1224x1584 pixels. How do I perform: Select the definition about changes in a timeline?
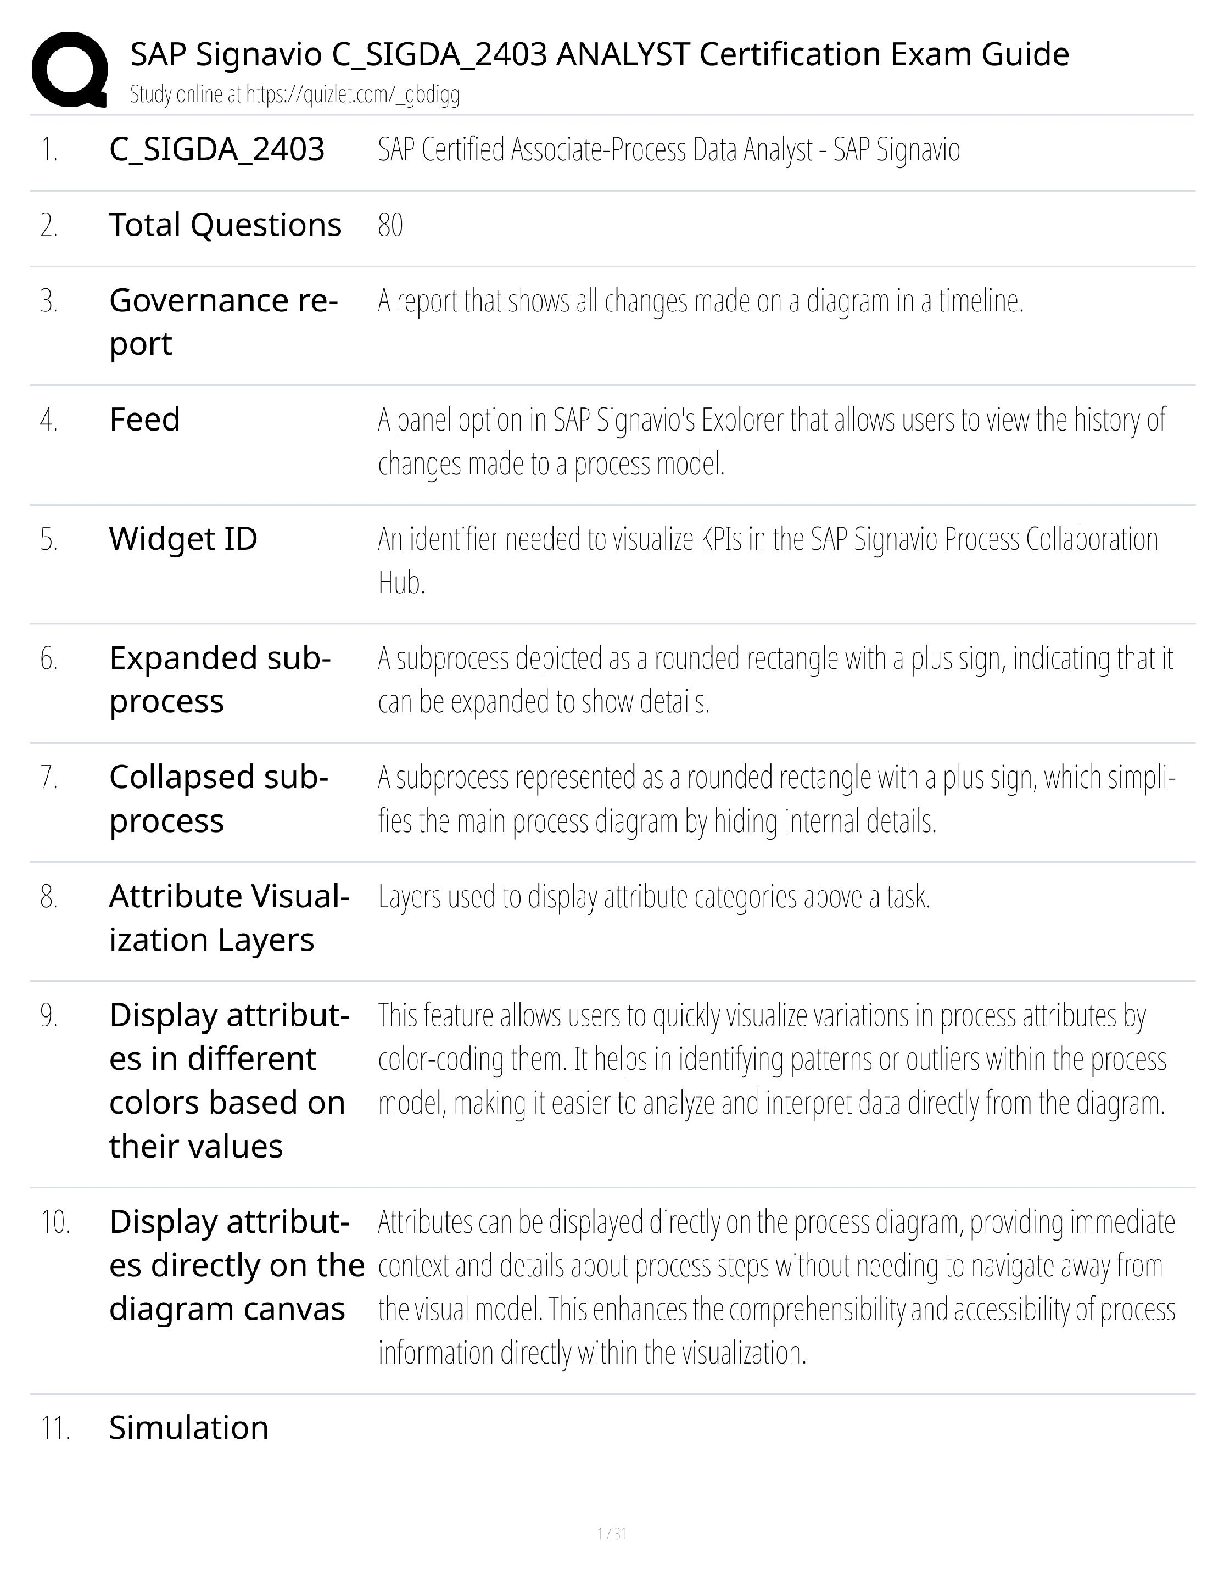(x=700, y=300)
